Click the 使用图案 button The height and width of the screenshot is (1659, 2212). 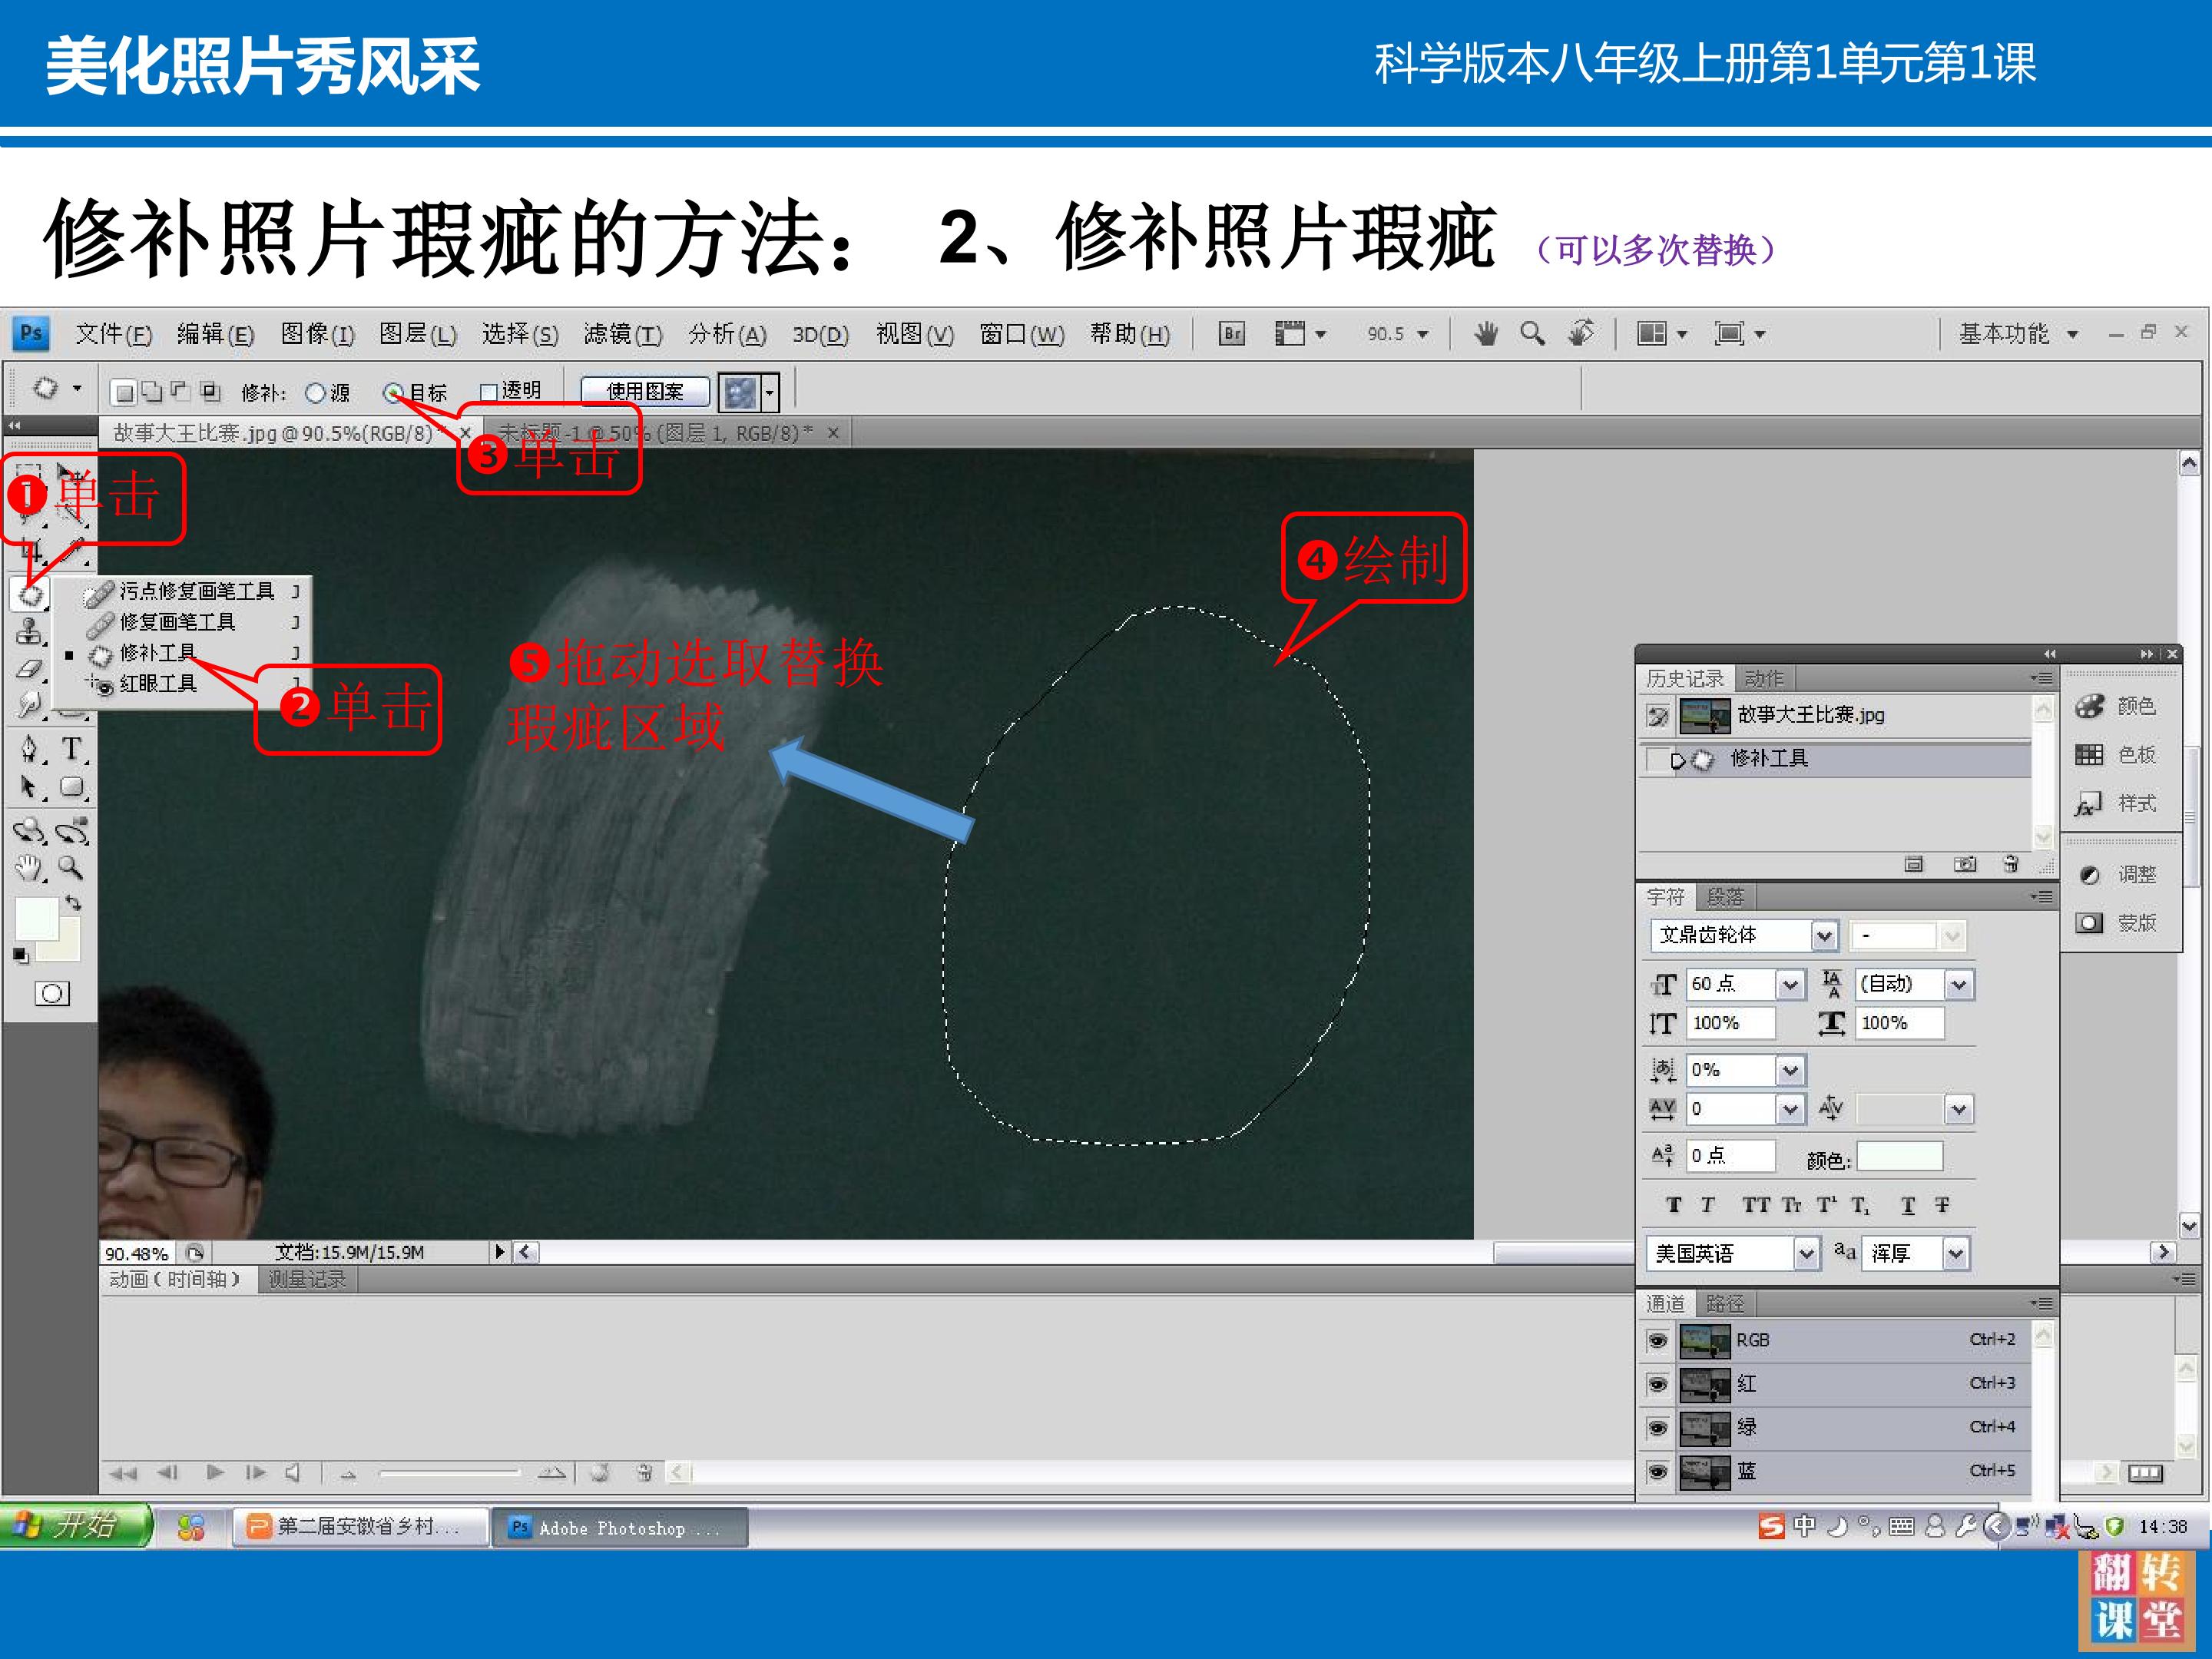(645, 392)
